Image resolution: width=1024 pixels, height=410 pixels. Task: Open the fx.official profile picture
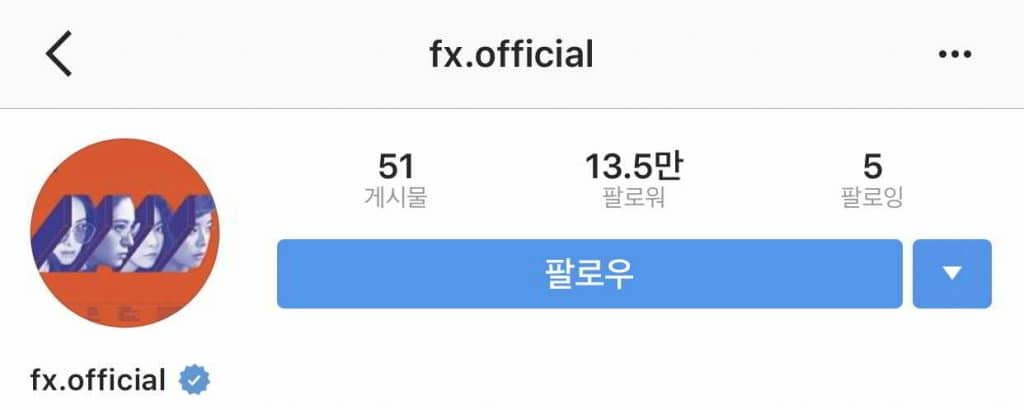tap(125, 233)
